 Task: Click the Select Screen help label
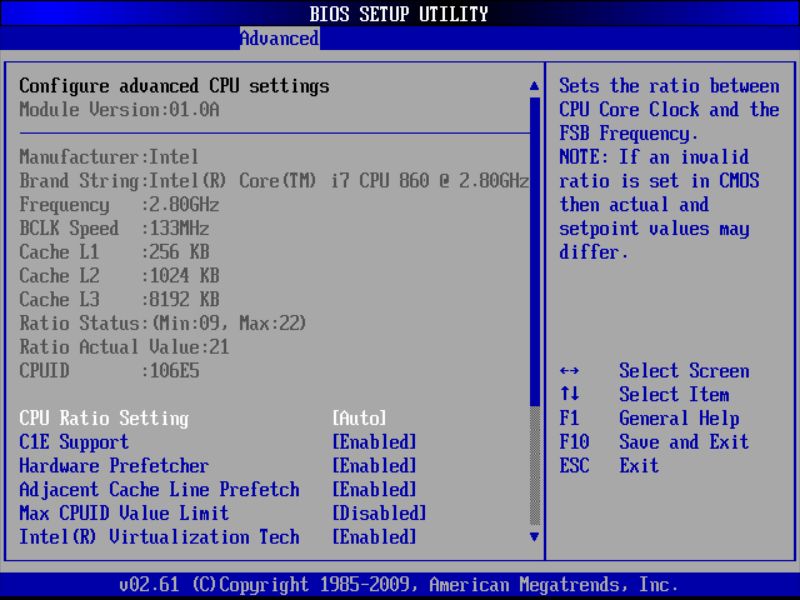[x=684, y=371]
